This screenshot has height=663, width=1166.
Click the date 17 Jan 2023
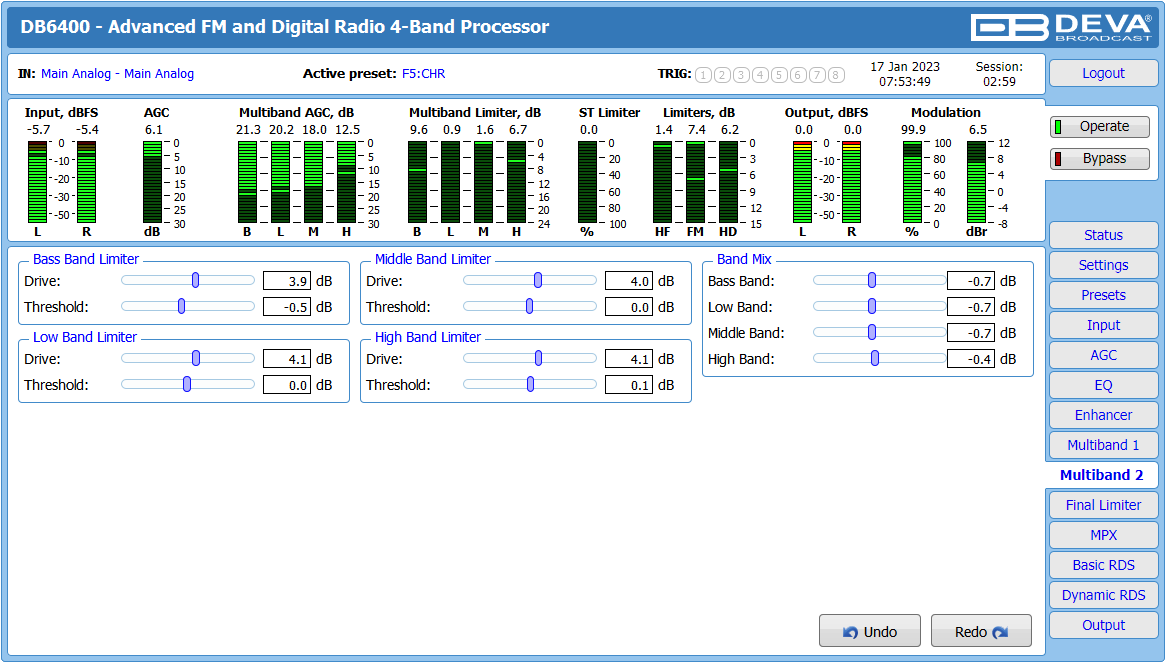click(905, 67)
